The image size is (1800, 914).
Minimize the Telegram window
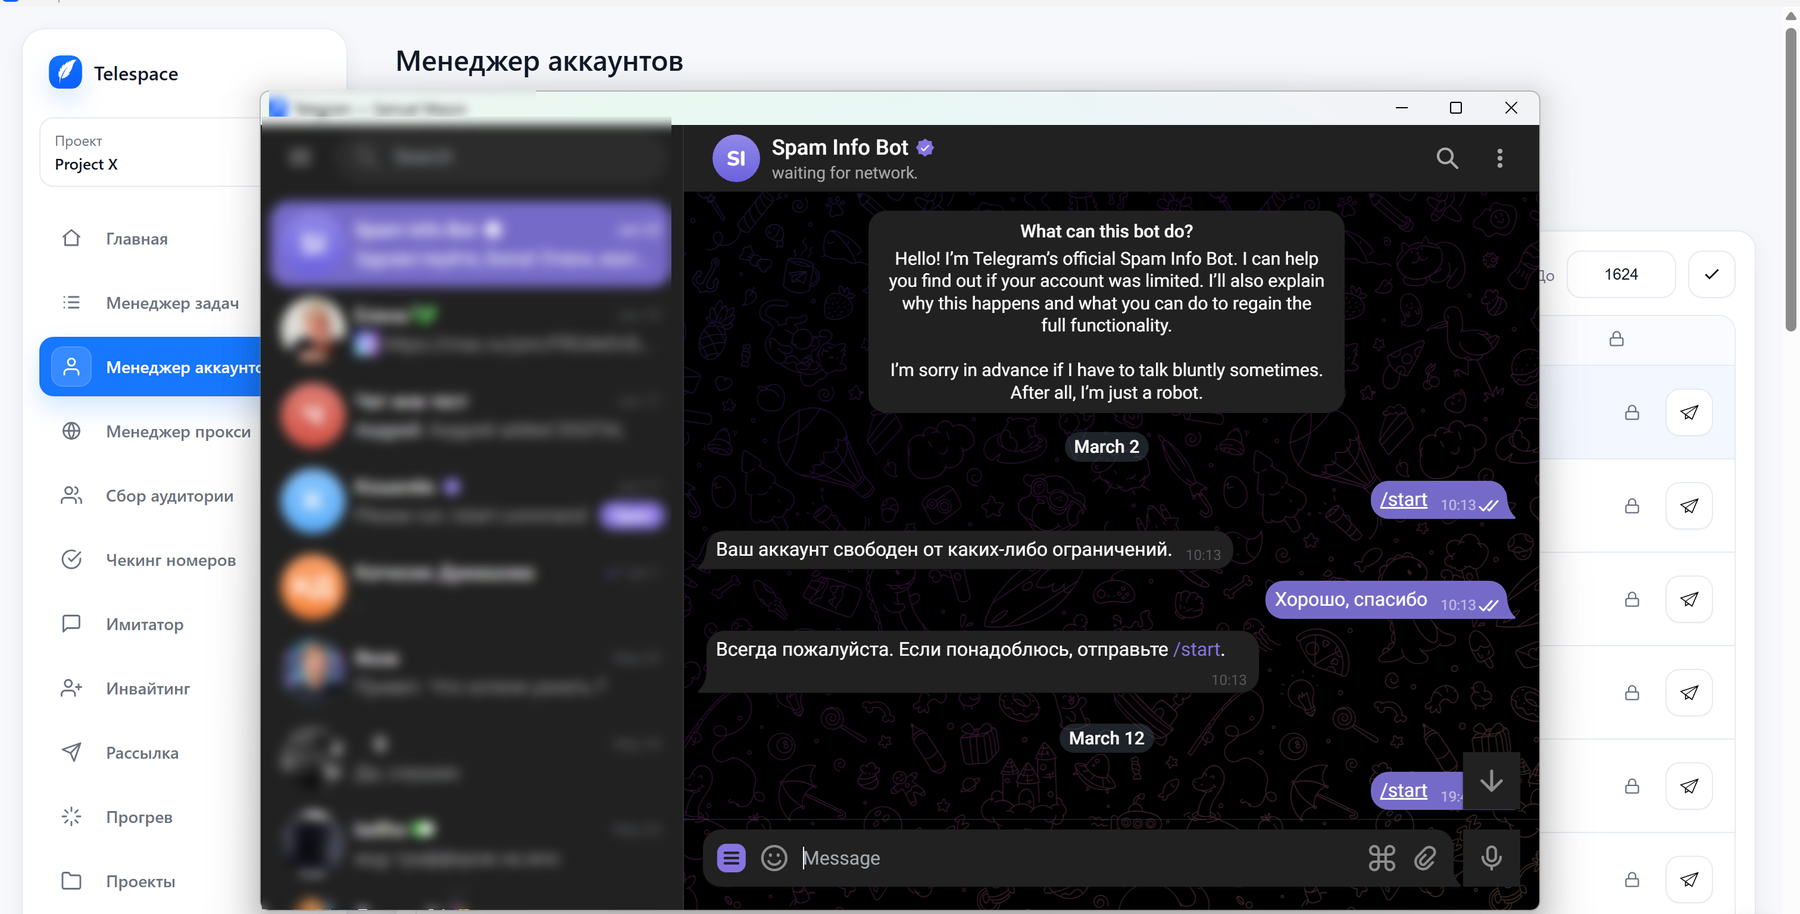(1401, 108)
